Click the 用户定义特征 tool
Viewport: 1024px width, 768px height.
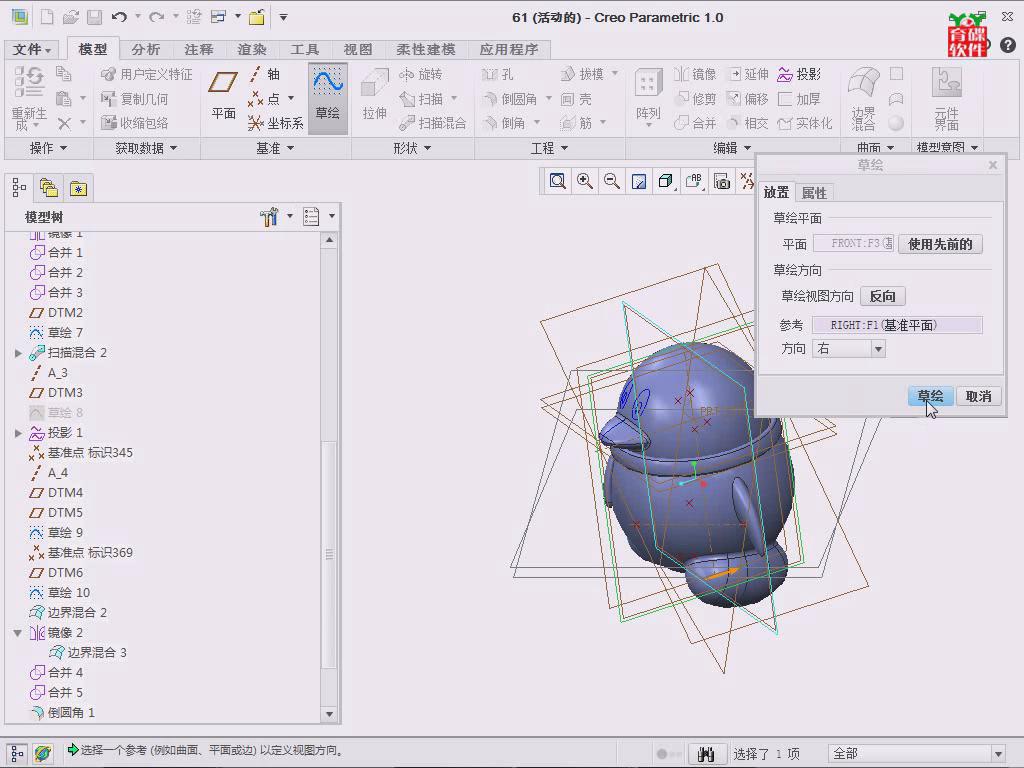click(146, 74)
